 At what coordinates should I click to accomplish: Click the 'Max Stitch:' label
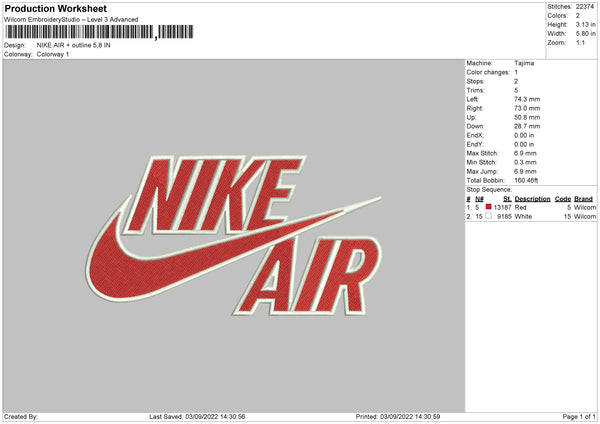tap(482, 153)
